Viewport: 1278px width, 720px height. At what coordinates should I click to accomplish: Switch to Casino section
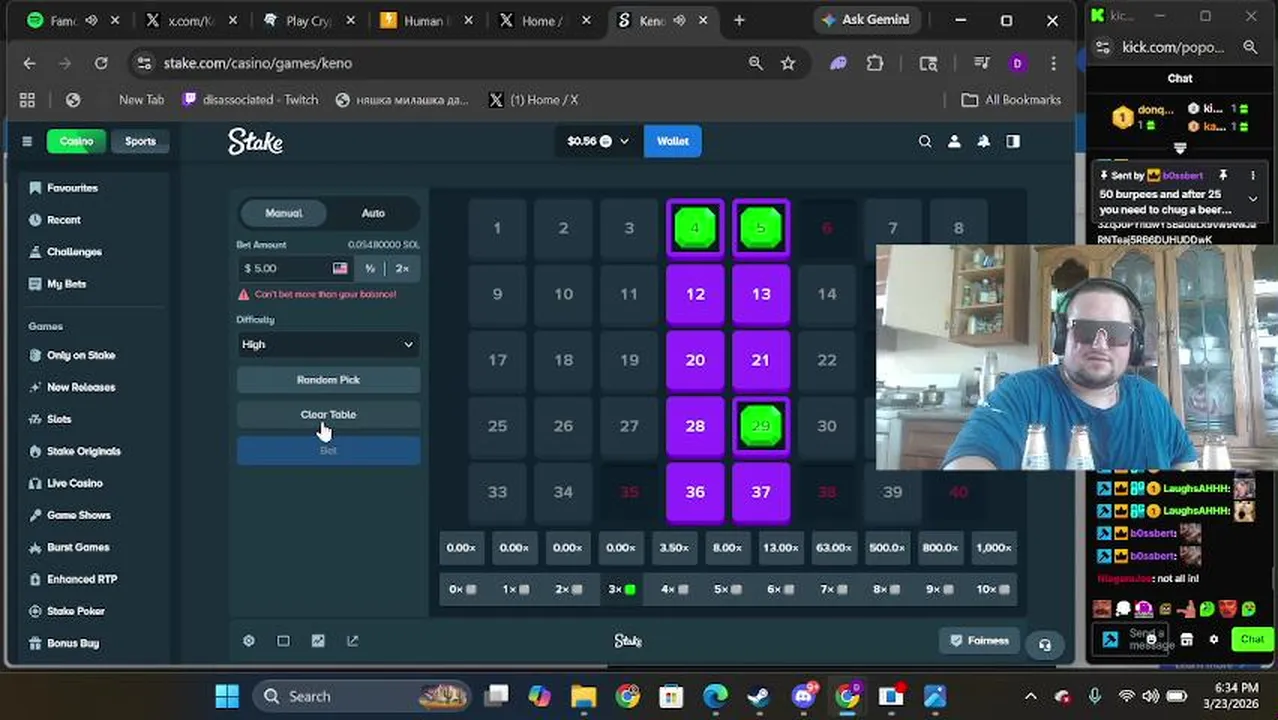pos(76,141)
